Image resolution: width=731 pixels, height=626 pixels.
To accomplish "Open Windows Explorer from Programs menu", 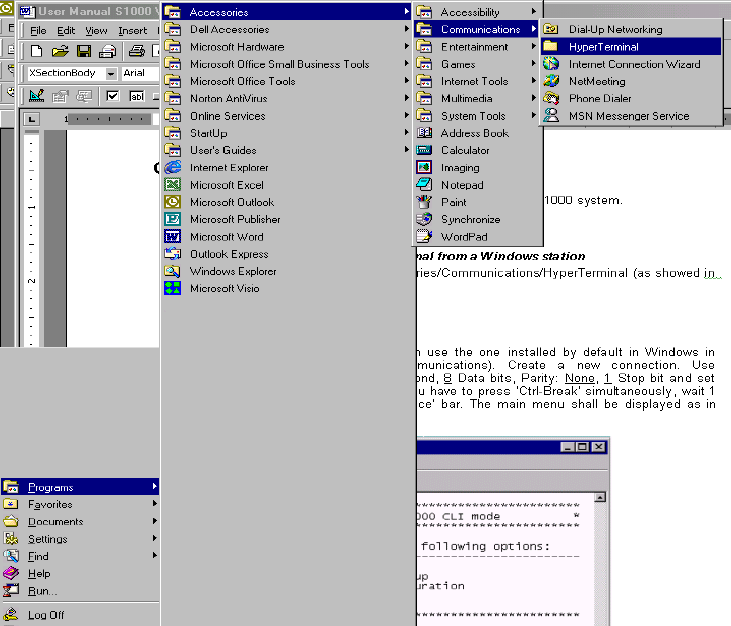I will [x=288, y=271].
